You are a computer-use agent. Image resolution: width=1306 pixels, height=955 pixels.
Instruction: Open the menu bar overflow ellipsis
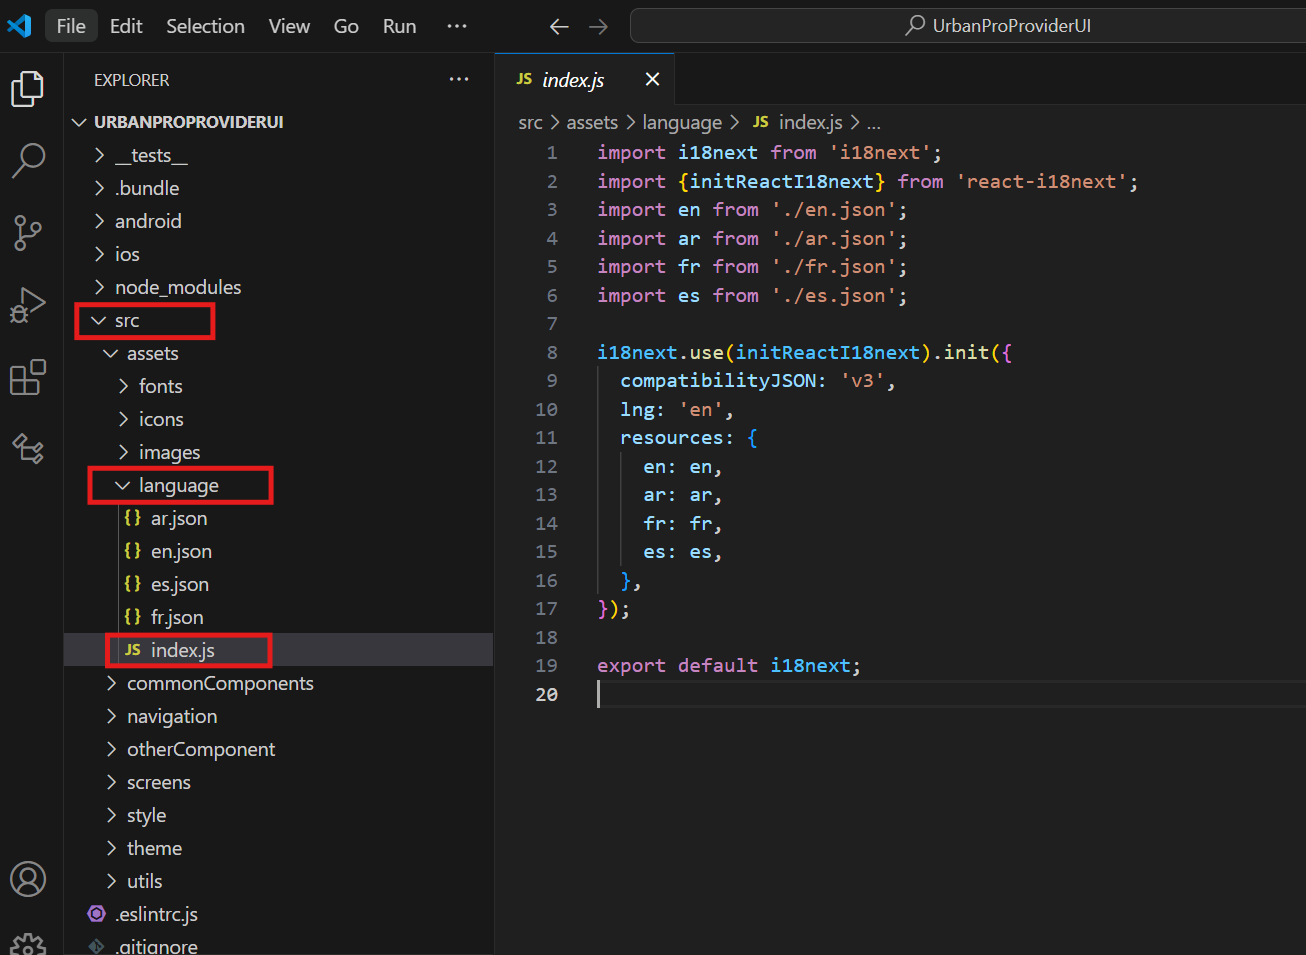point(457,26)
